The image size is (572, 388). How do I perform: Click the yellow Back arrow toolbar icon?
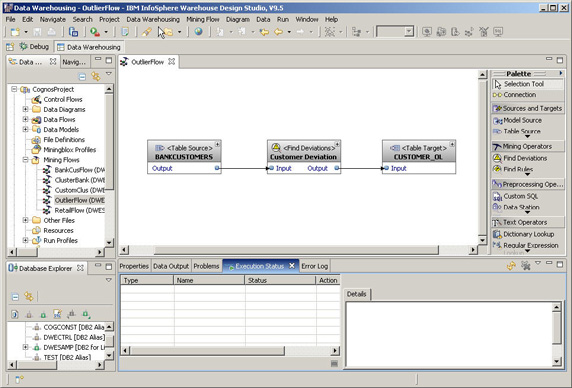[x=278, y=32]
